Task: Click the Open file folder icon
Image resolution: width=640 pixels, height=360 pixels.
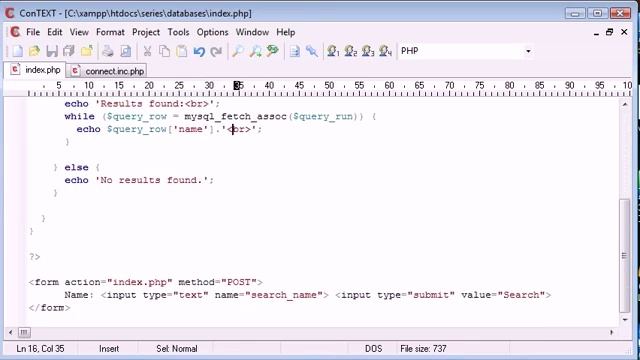Action: (x=34, y=51)
